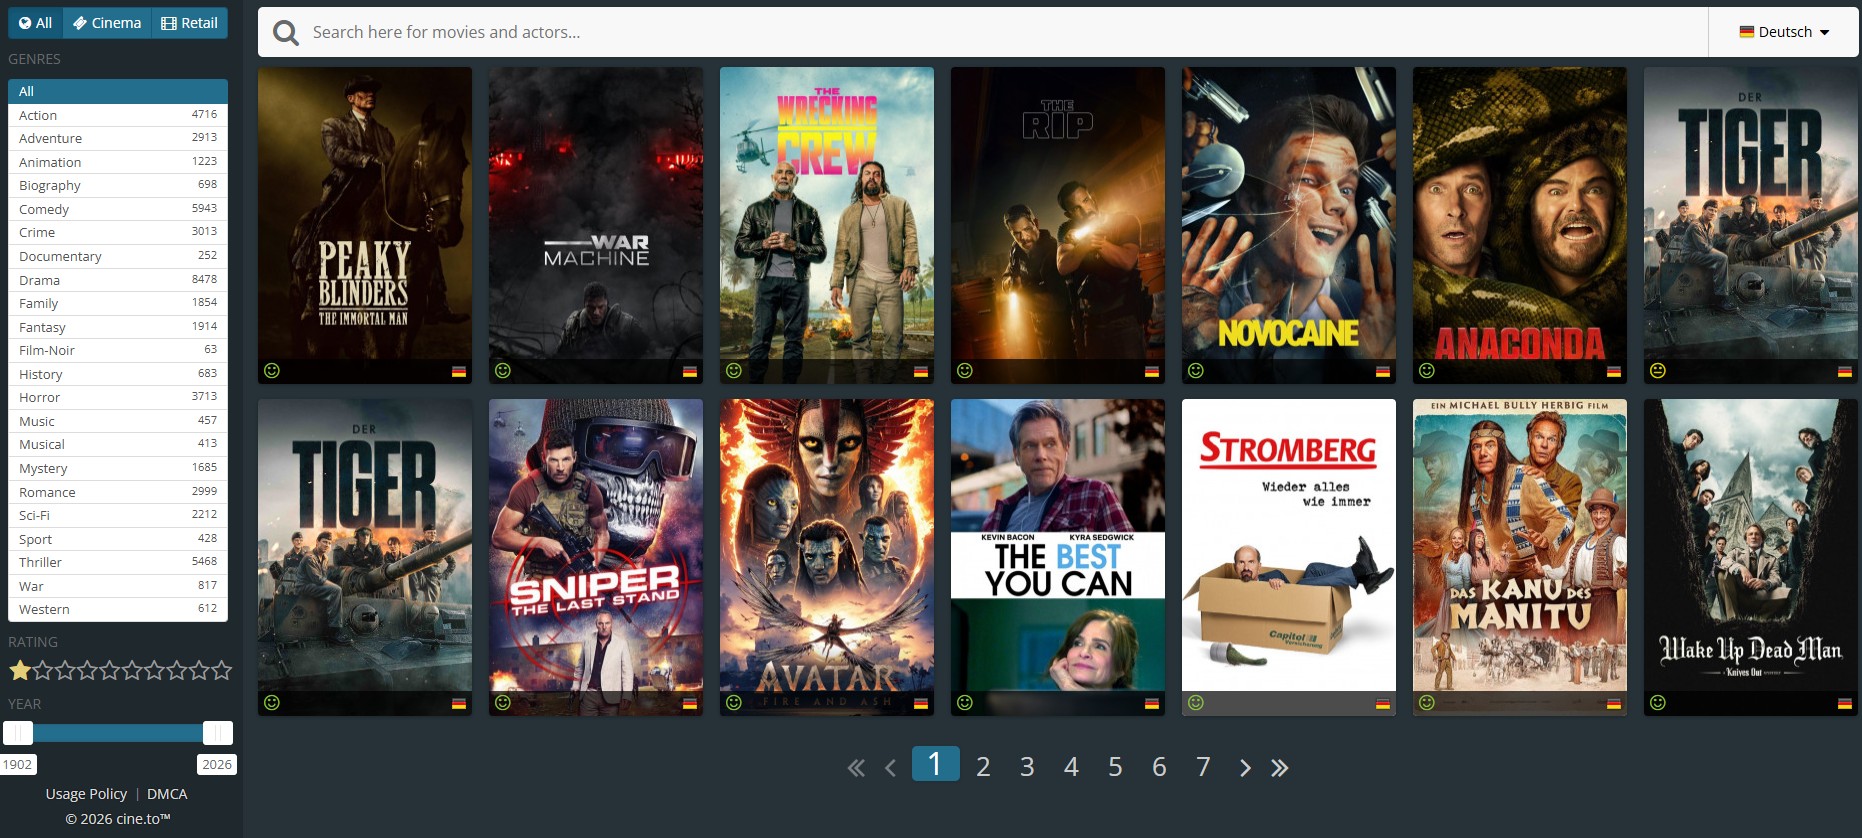Choose the Thriller genre
The width and height of the screenshot is (1862, 838).
[x=118, y=562]
